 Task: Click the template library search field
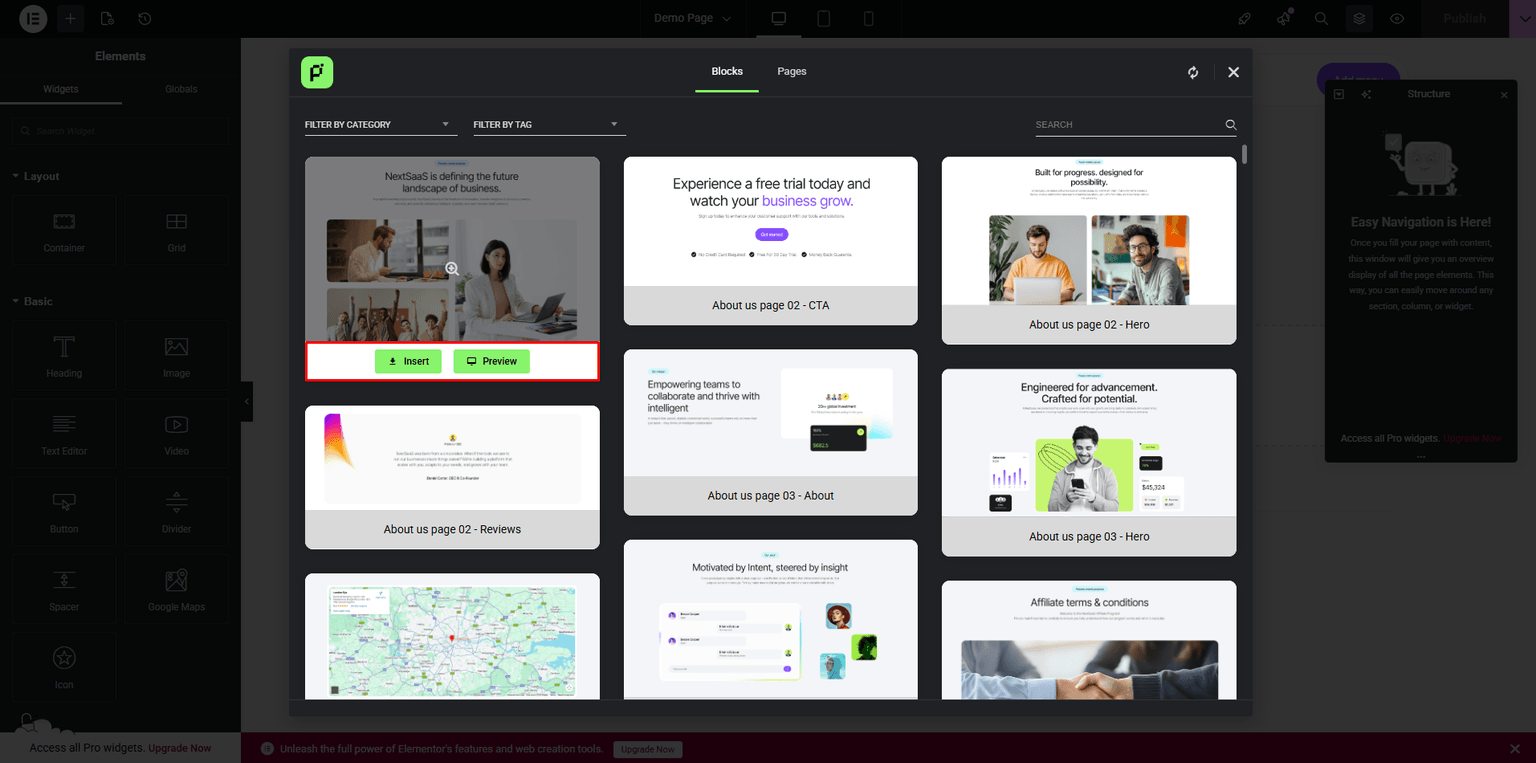click(x=1130, y=124)
